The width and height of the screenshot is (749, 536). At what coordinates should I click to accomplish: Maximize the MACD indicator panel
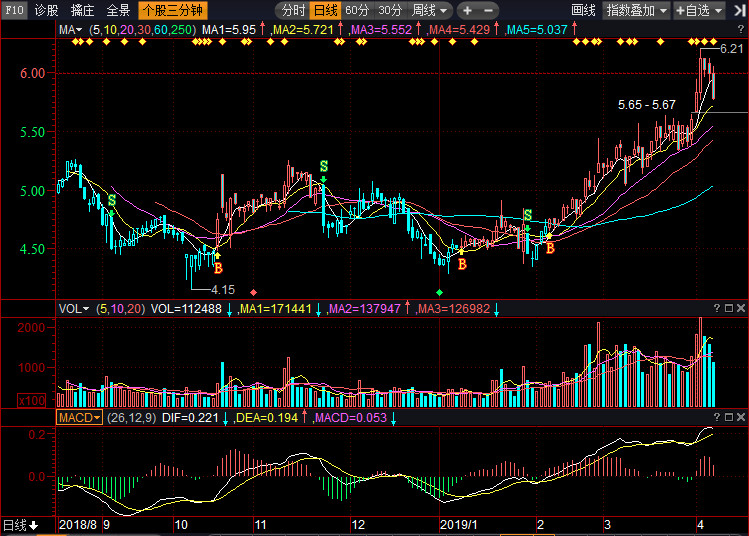[x=729, y=417]
